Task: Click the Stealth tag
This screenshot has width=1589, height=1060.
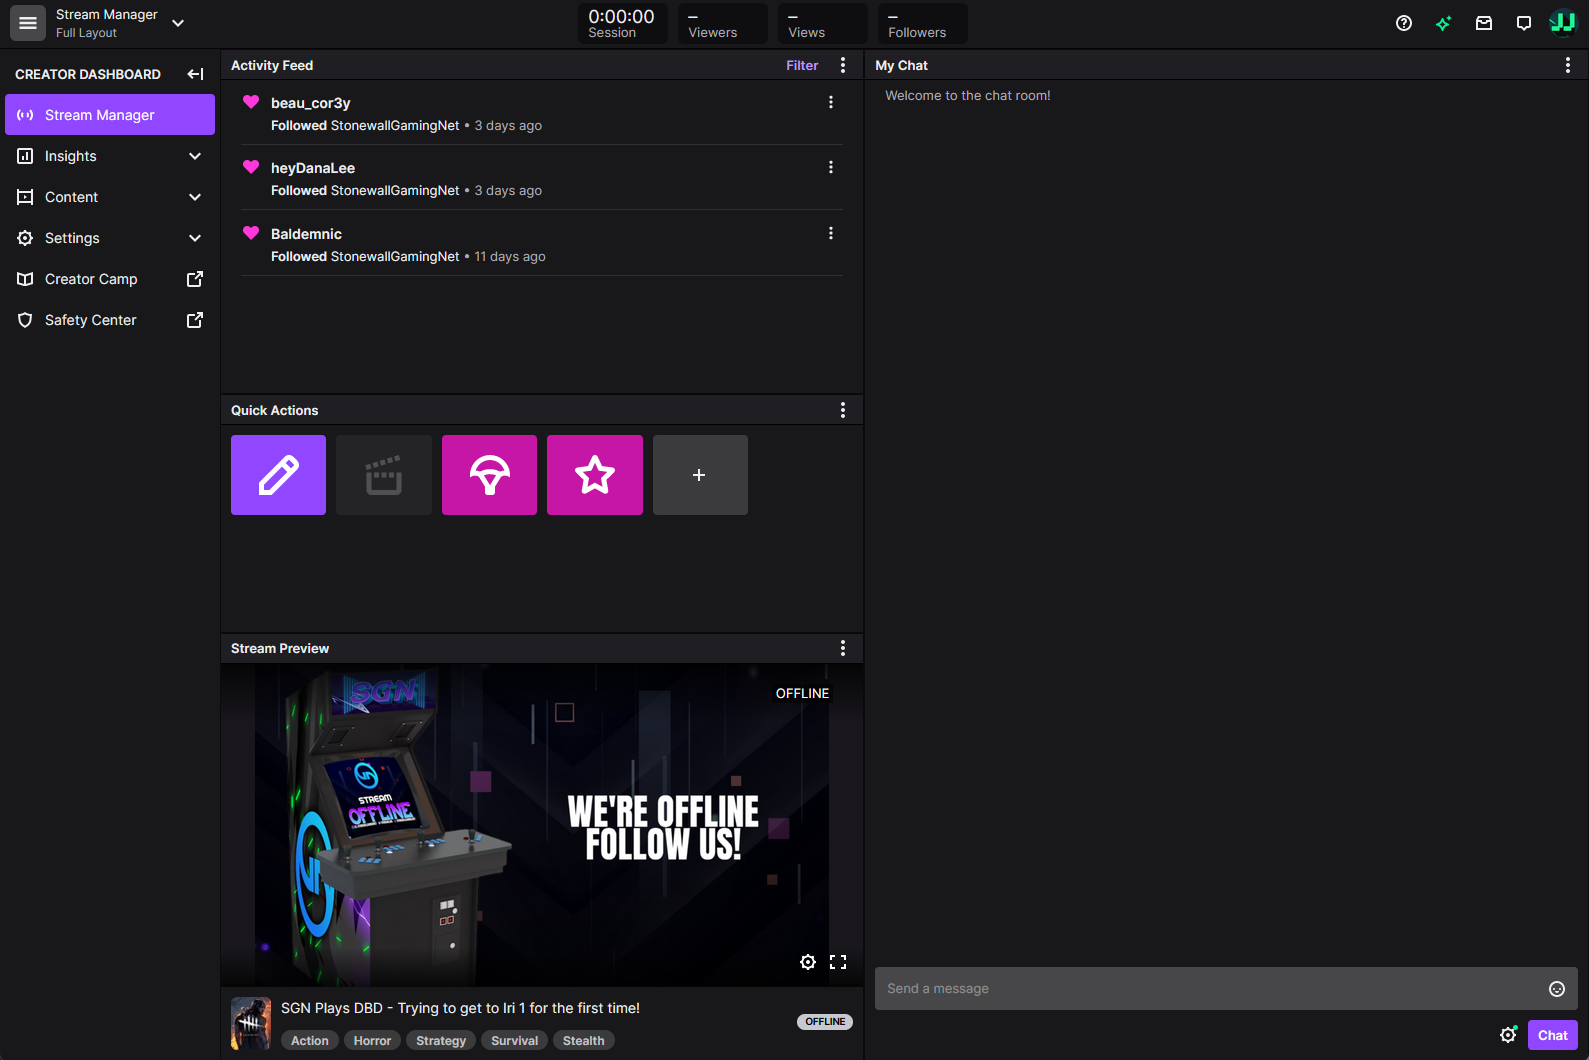Action: coord(584,1041)
